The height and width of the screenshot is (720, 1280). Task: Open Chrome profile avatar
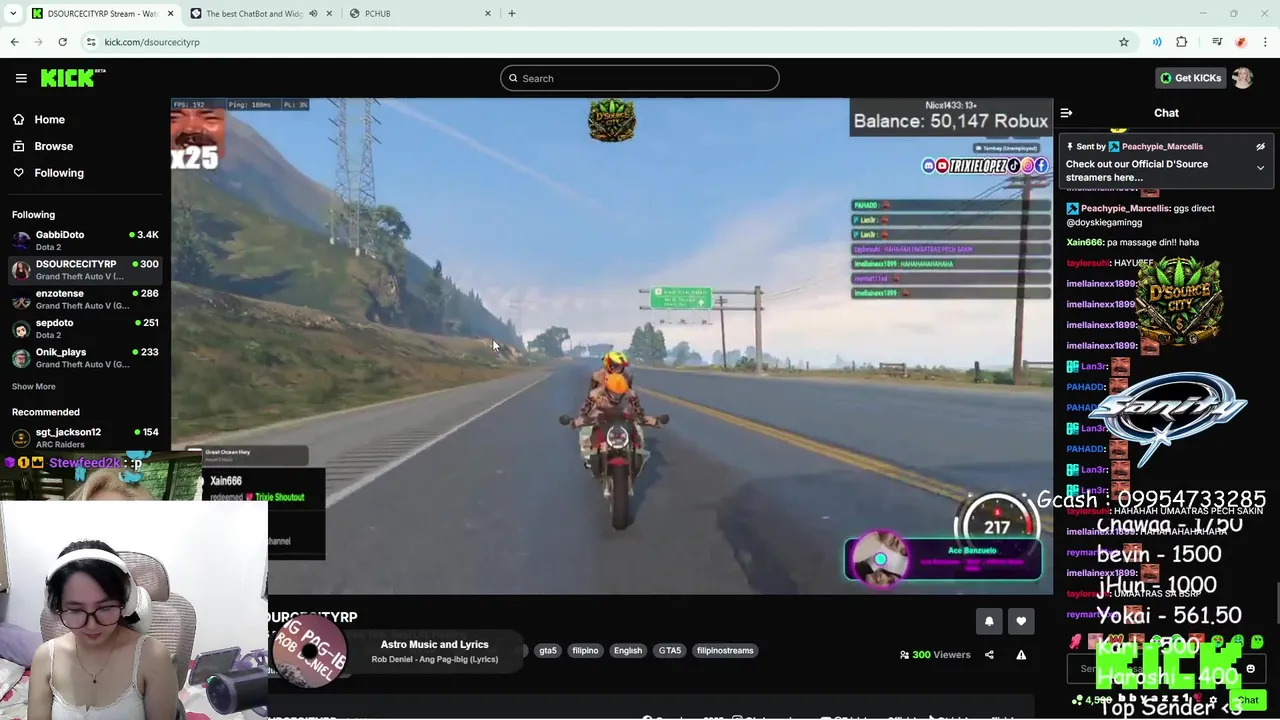(1241, 42)
